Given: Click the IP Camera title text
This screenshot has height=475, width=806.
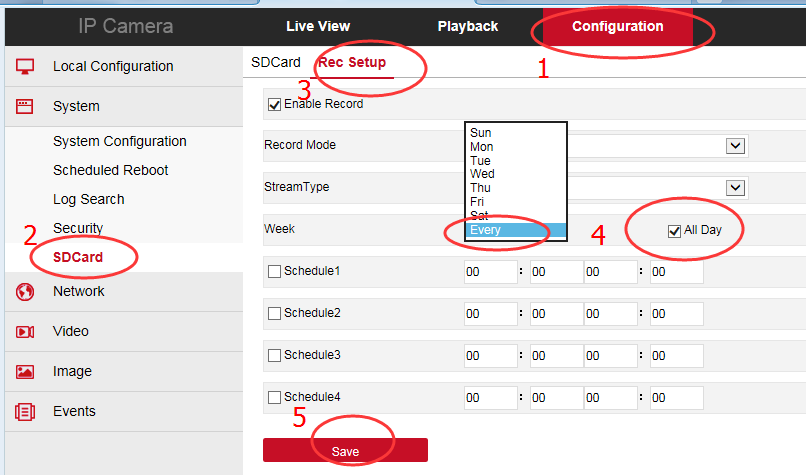Looking at the screenshot, I should [126, 26].
